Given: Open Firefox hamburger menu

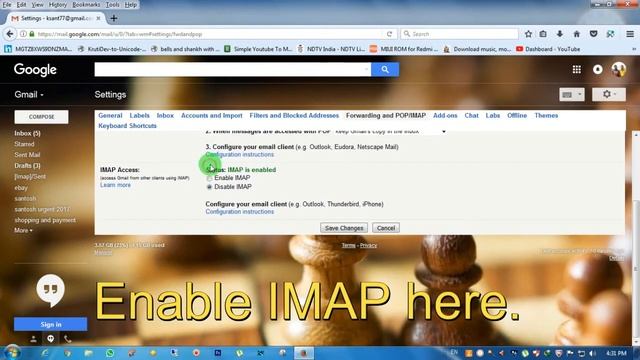Looking at the screenshot, I should click(630, 34).
